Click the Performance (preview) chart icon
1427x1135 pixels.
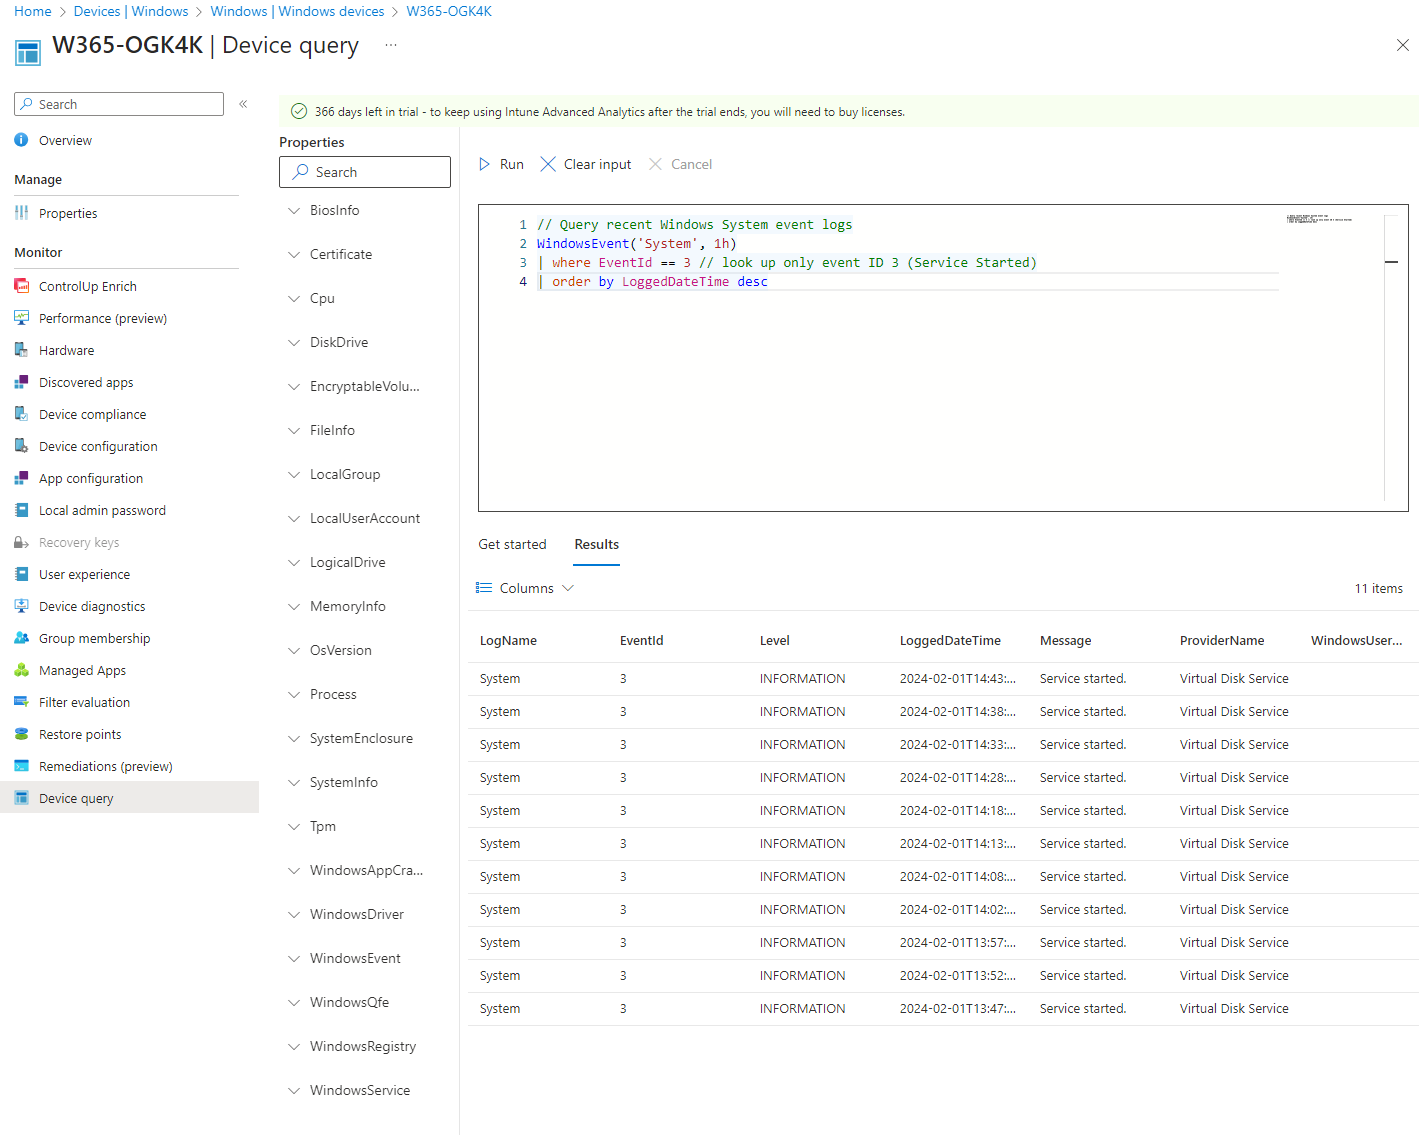click(x=21, y=318)
